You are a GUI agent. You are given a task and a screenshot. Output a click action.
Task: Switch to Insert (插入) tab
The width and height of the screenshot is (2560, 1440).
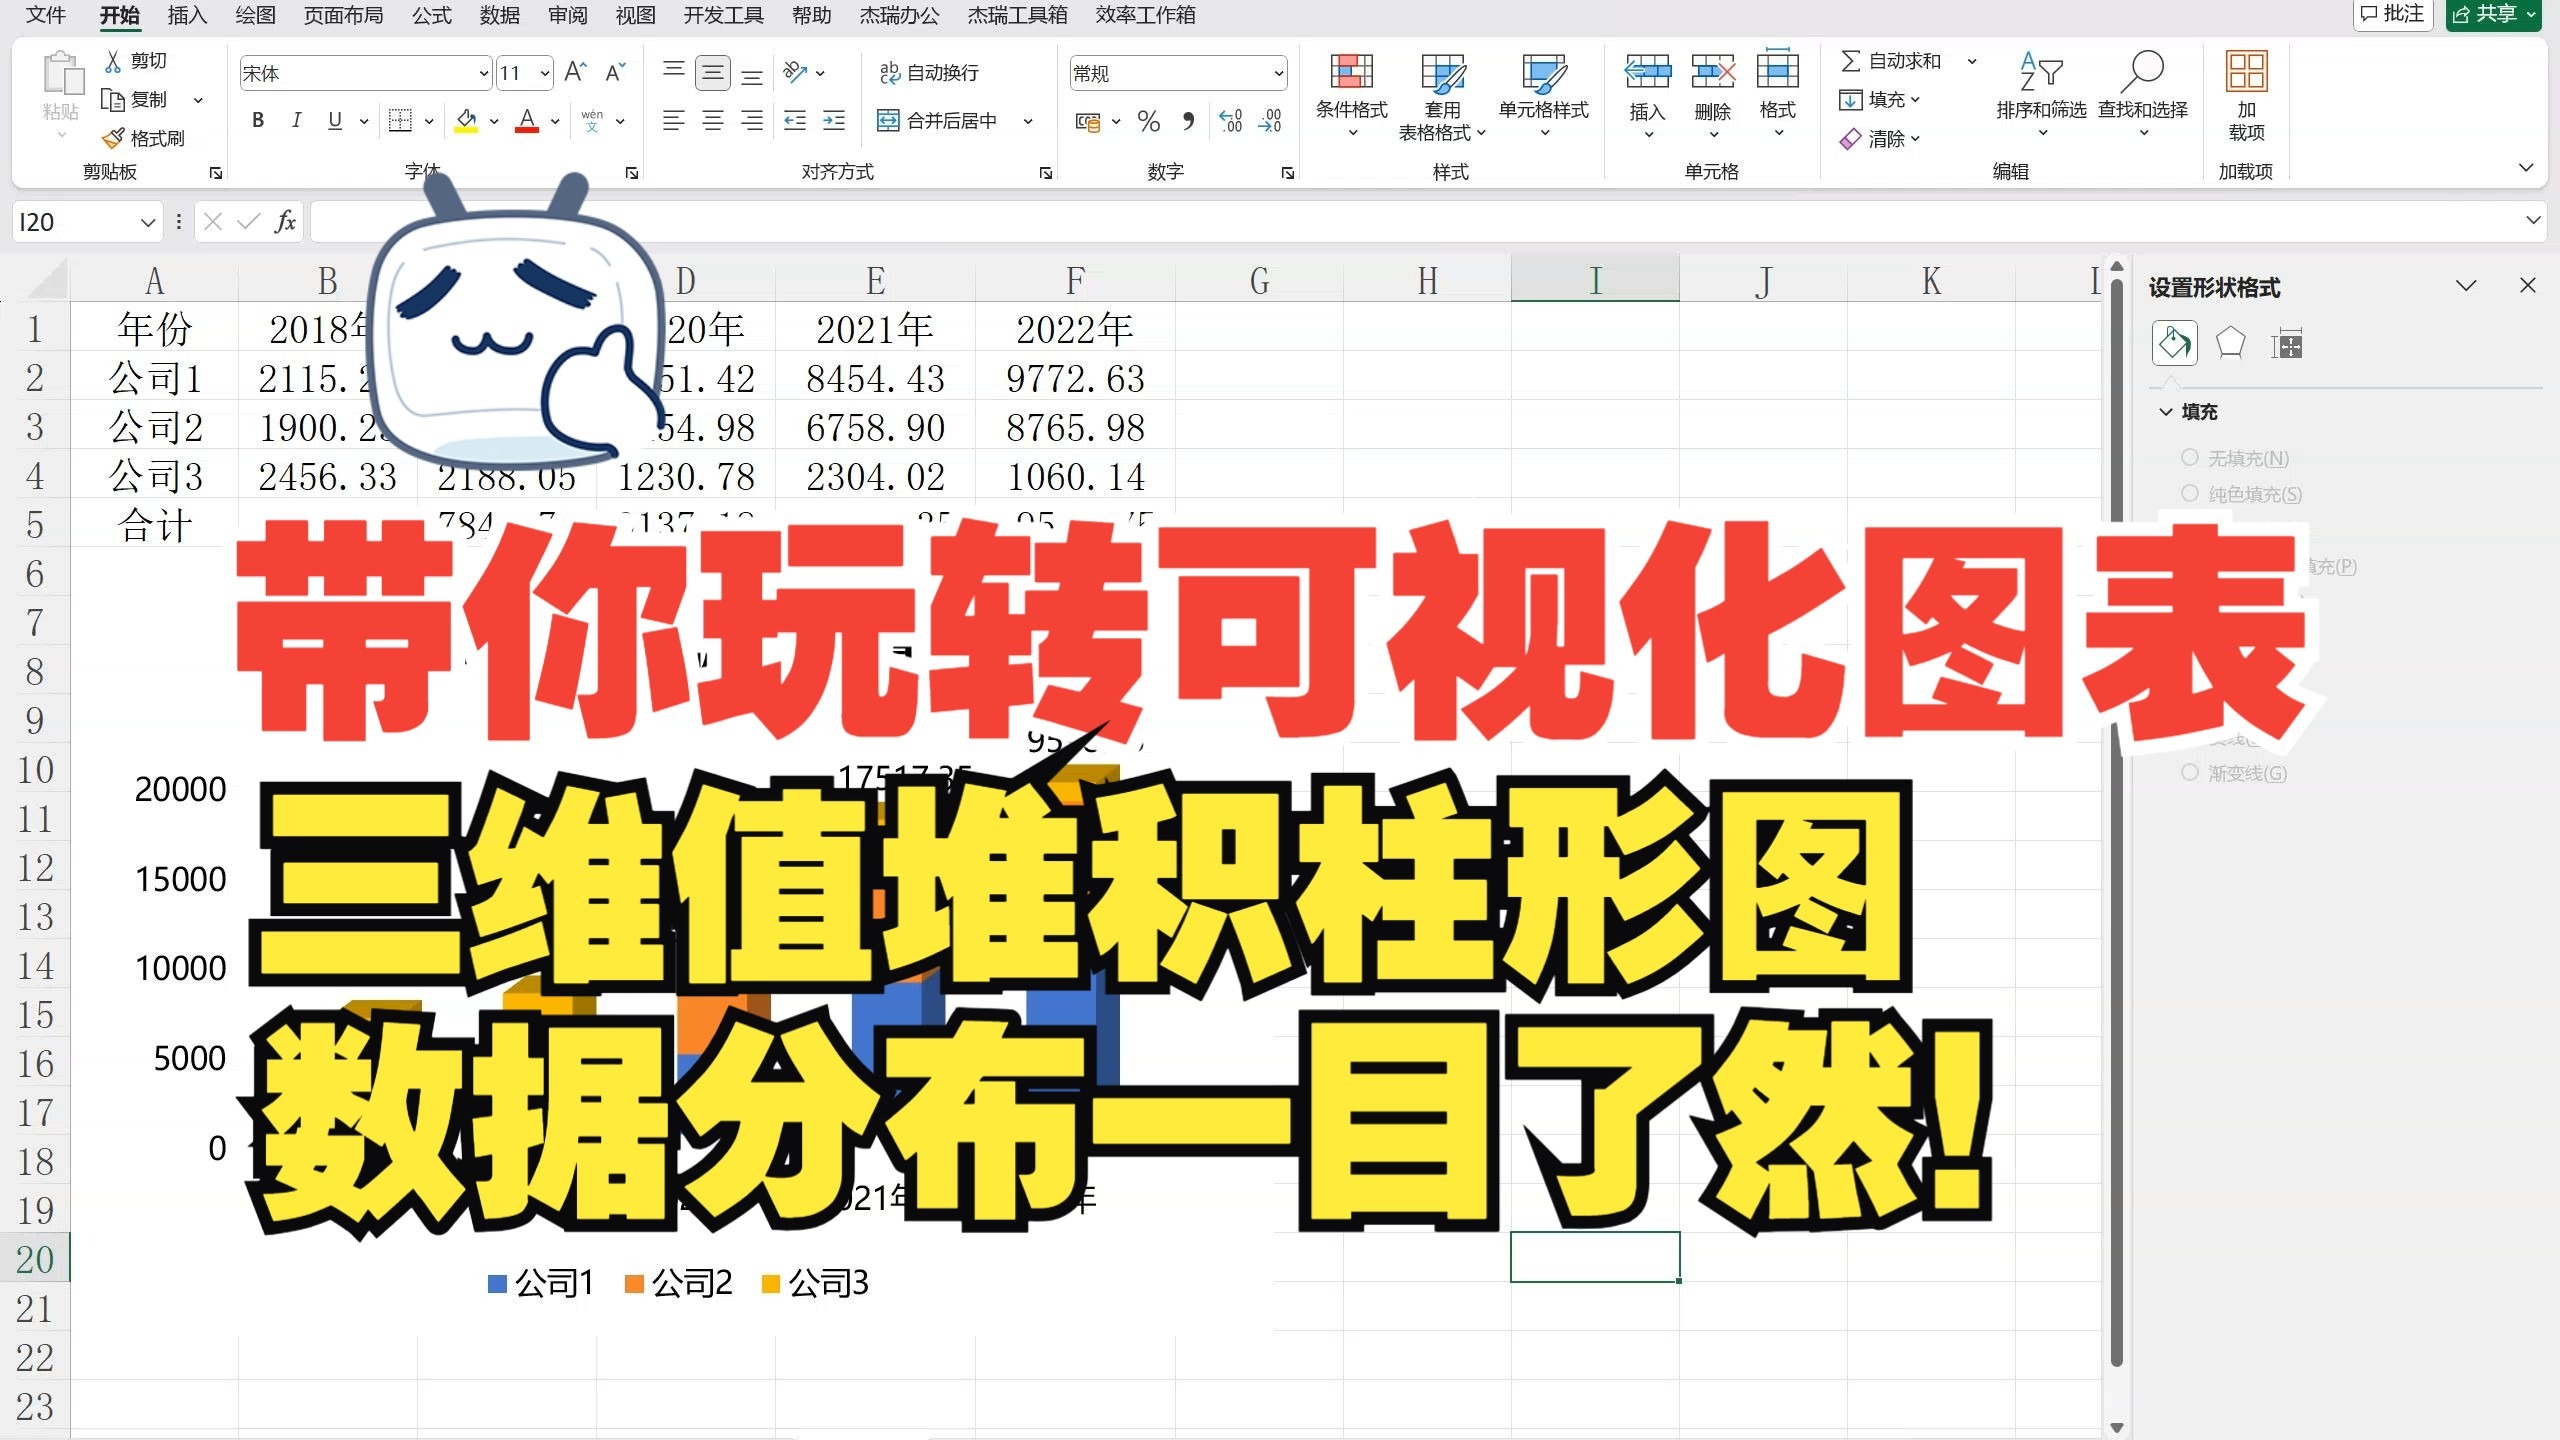[x=187, y=15]
